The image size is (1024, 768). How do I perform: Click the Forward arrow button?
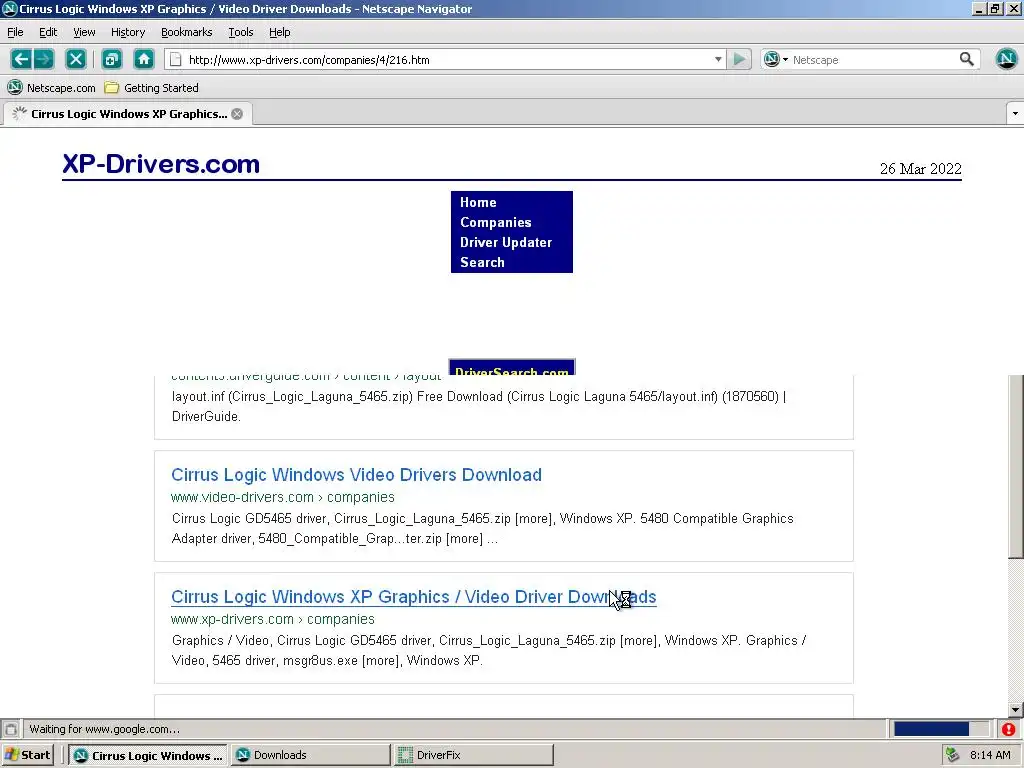44,59
